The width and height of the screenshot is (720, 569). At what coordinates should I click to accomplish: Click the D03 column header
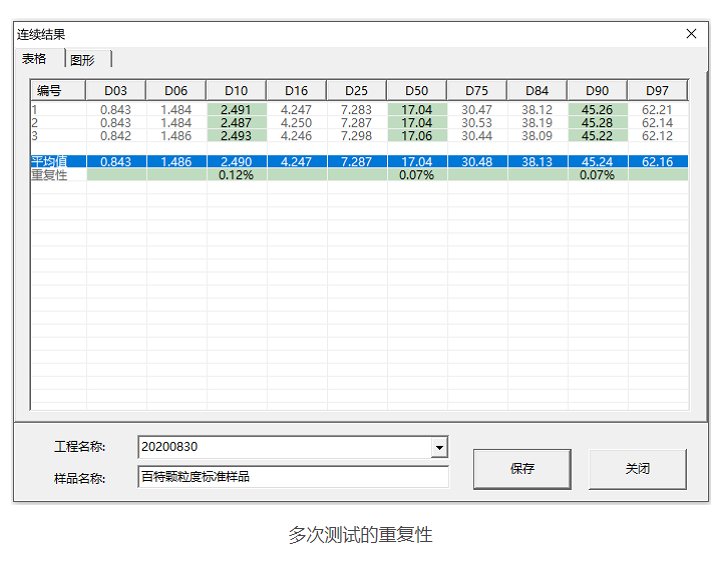(x=116, y=91)
